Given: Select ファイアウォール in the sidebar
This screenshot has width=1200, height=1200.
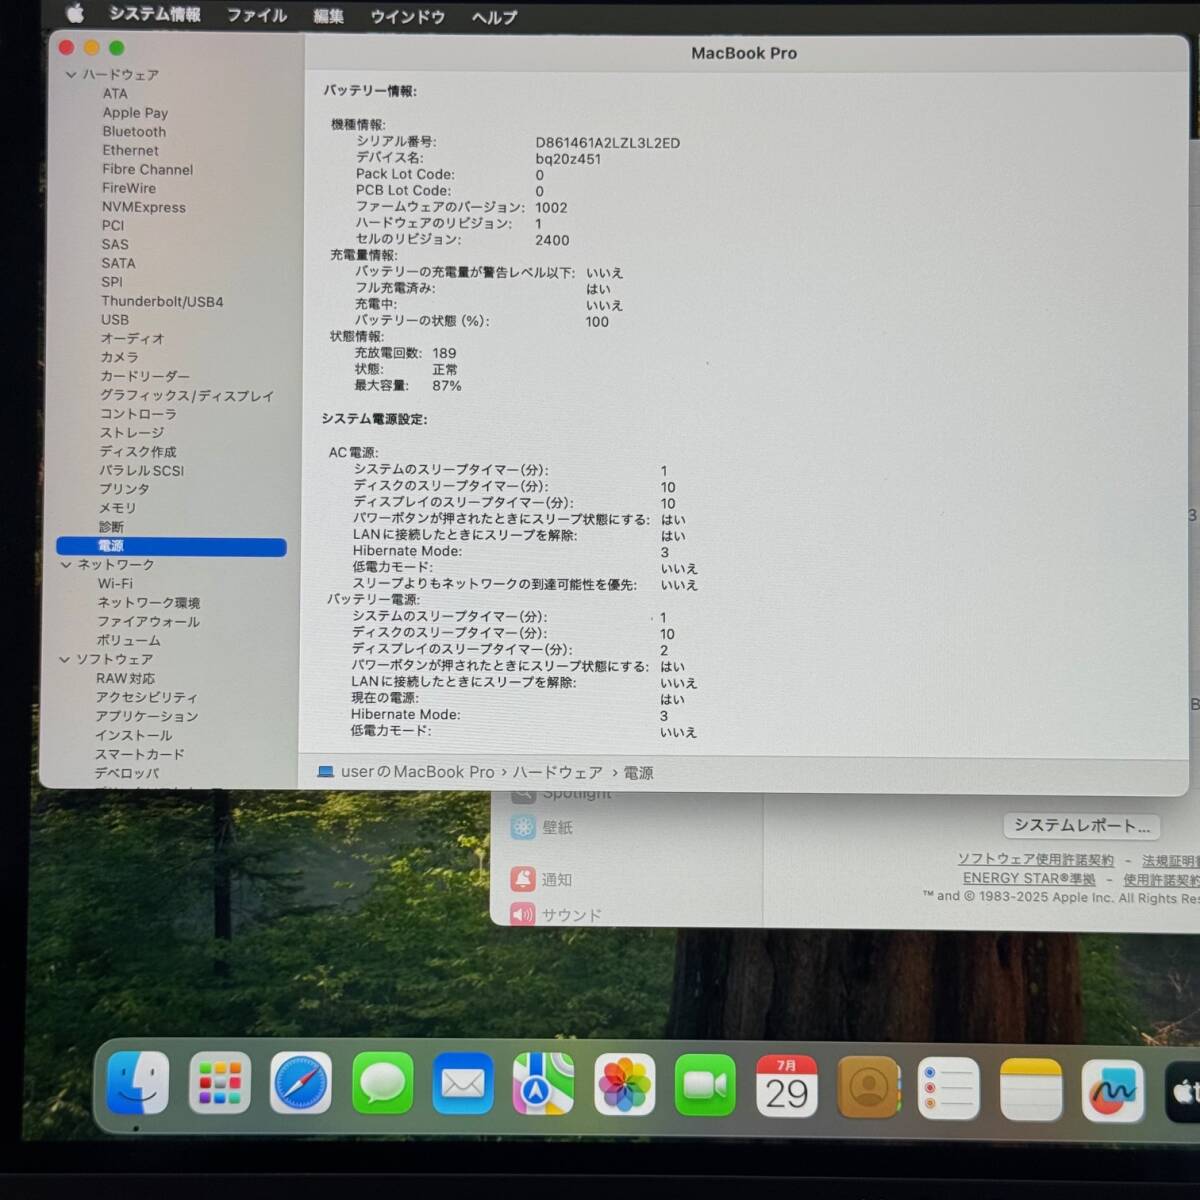Looking at the screenshot, I should pyautogui.click(x=148, y=622).
